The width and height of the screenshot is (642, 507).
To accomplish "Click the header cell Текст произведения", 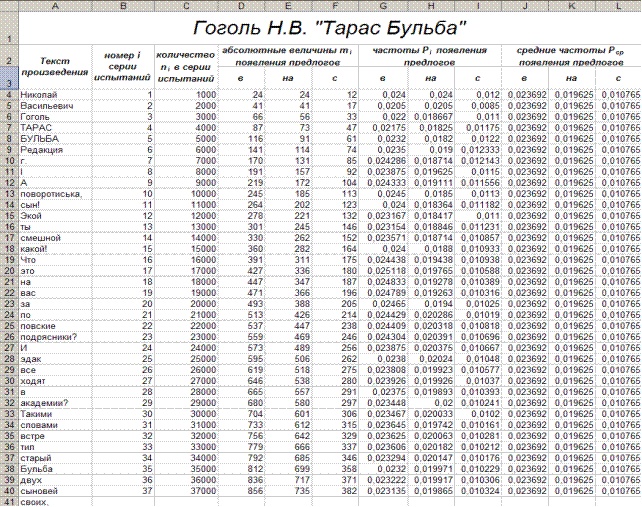I will (55, 67).
